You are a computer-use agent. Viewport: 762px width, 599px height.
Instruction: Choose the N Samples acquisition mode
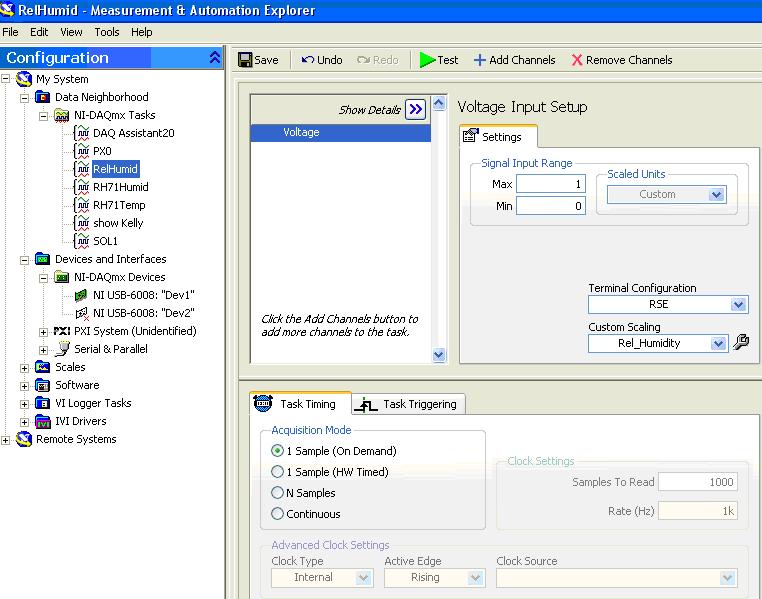[x=278, y=493]
